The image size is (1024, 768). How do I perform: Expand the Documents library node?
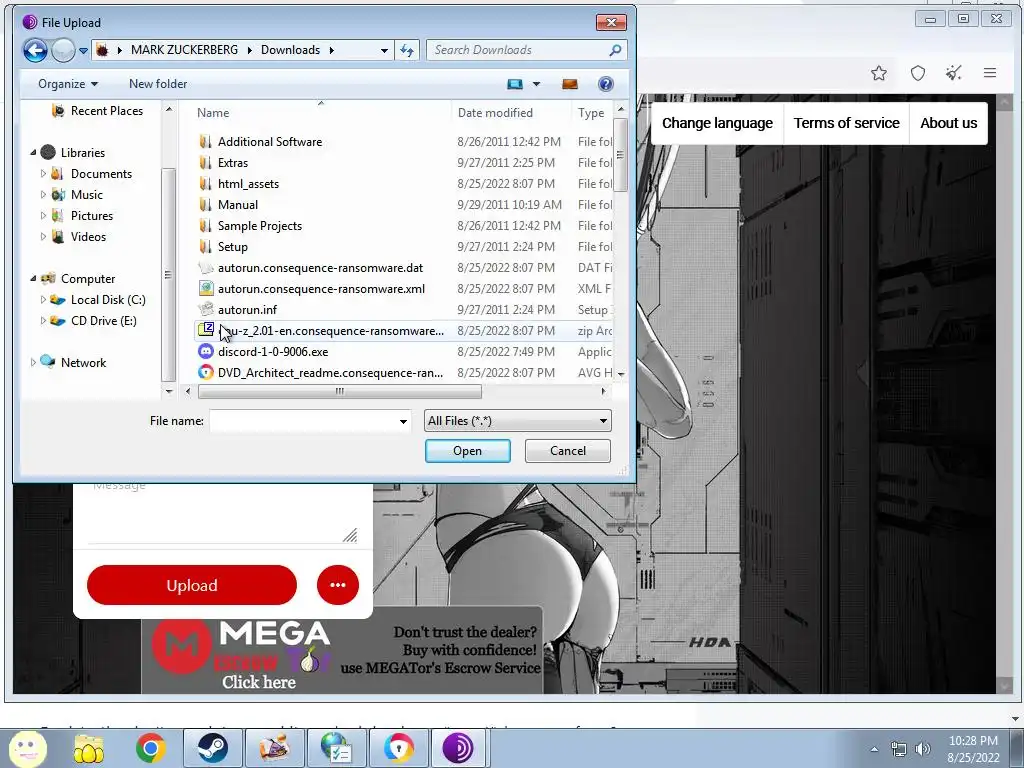[43, 174]
